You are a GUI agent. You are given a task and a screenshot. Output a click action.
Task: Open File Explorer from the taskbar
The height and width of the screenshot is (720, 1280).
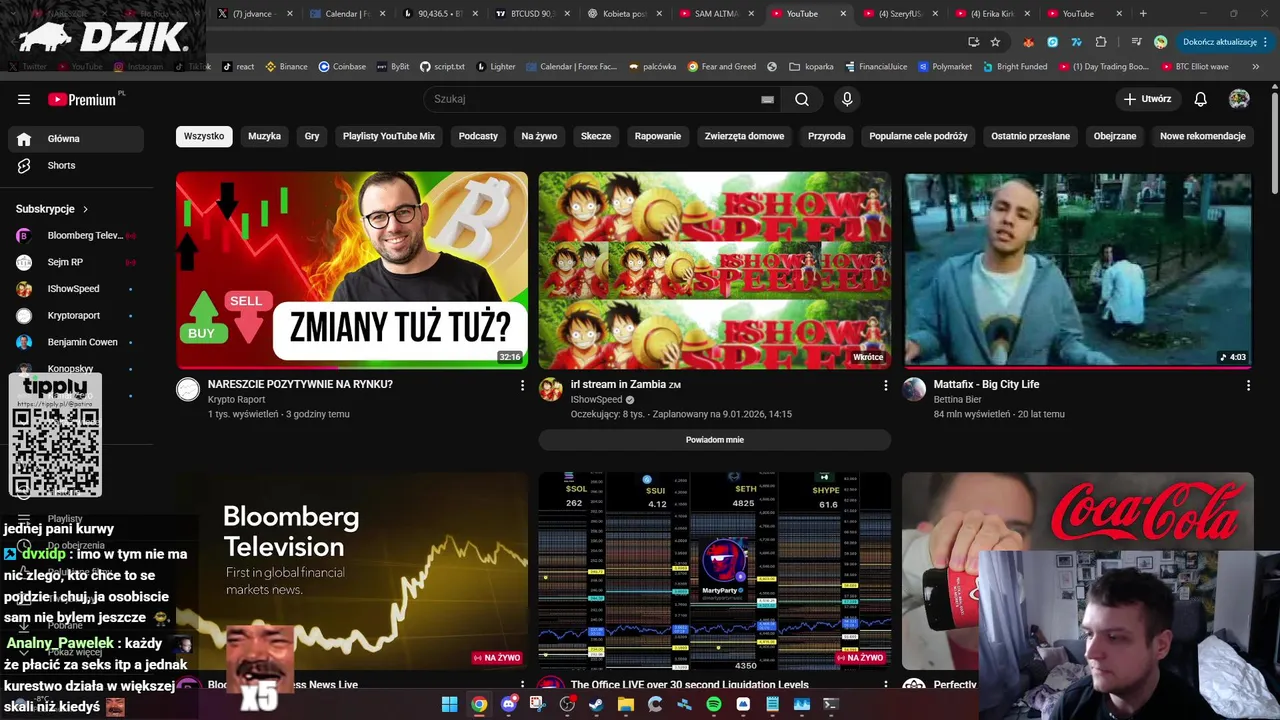click(x=626, y=704)
